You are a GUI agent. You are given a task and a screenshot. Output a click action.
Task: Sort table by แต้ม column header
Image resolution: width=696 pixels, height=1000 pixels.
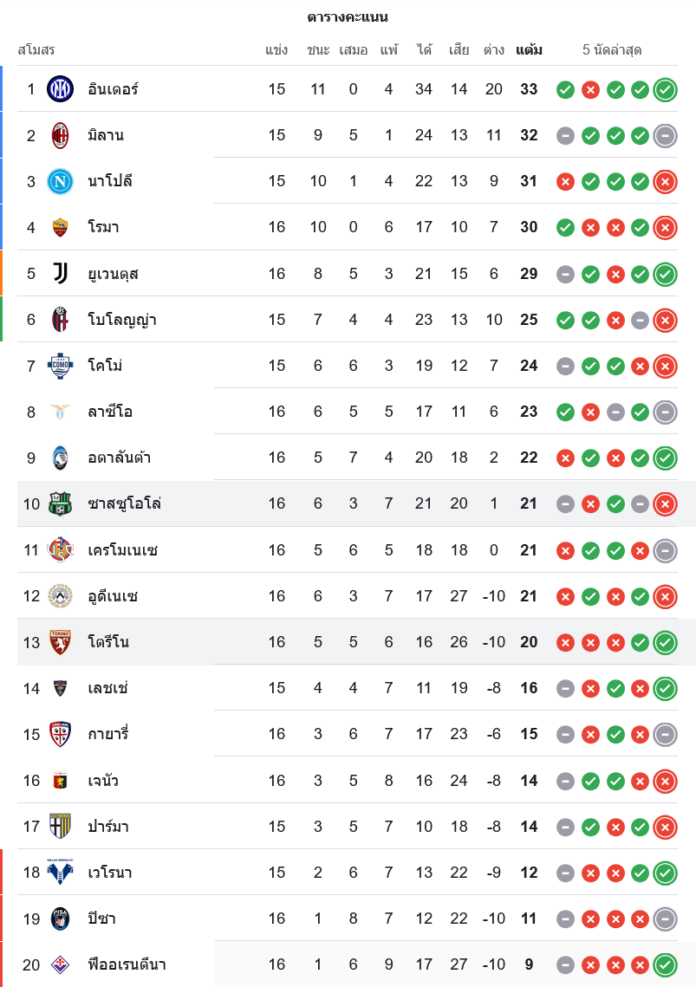pyautogui.click(x=529, y=50)
